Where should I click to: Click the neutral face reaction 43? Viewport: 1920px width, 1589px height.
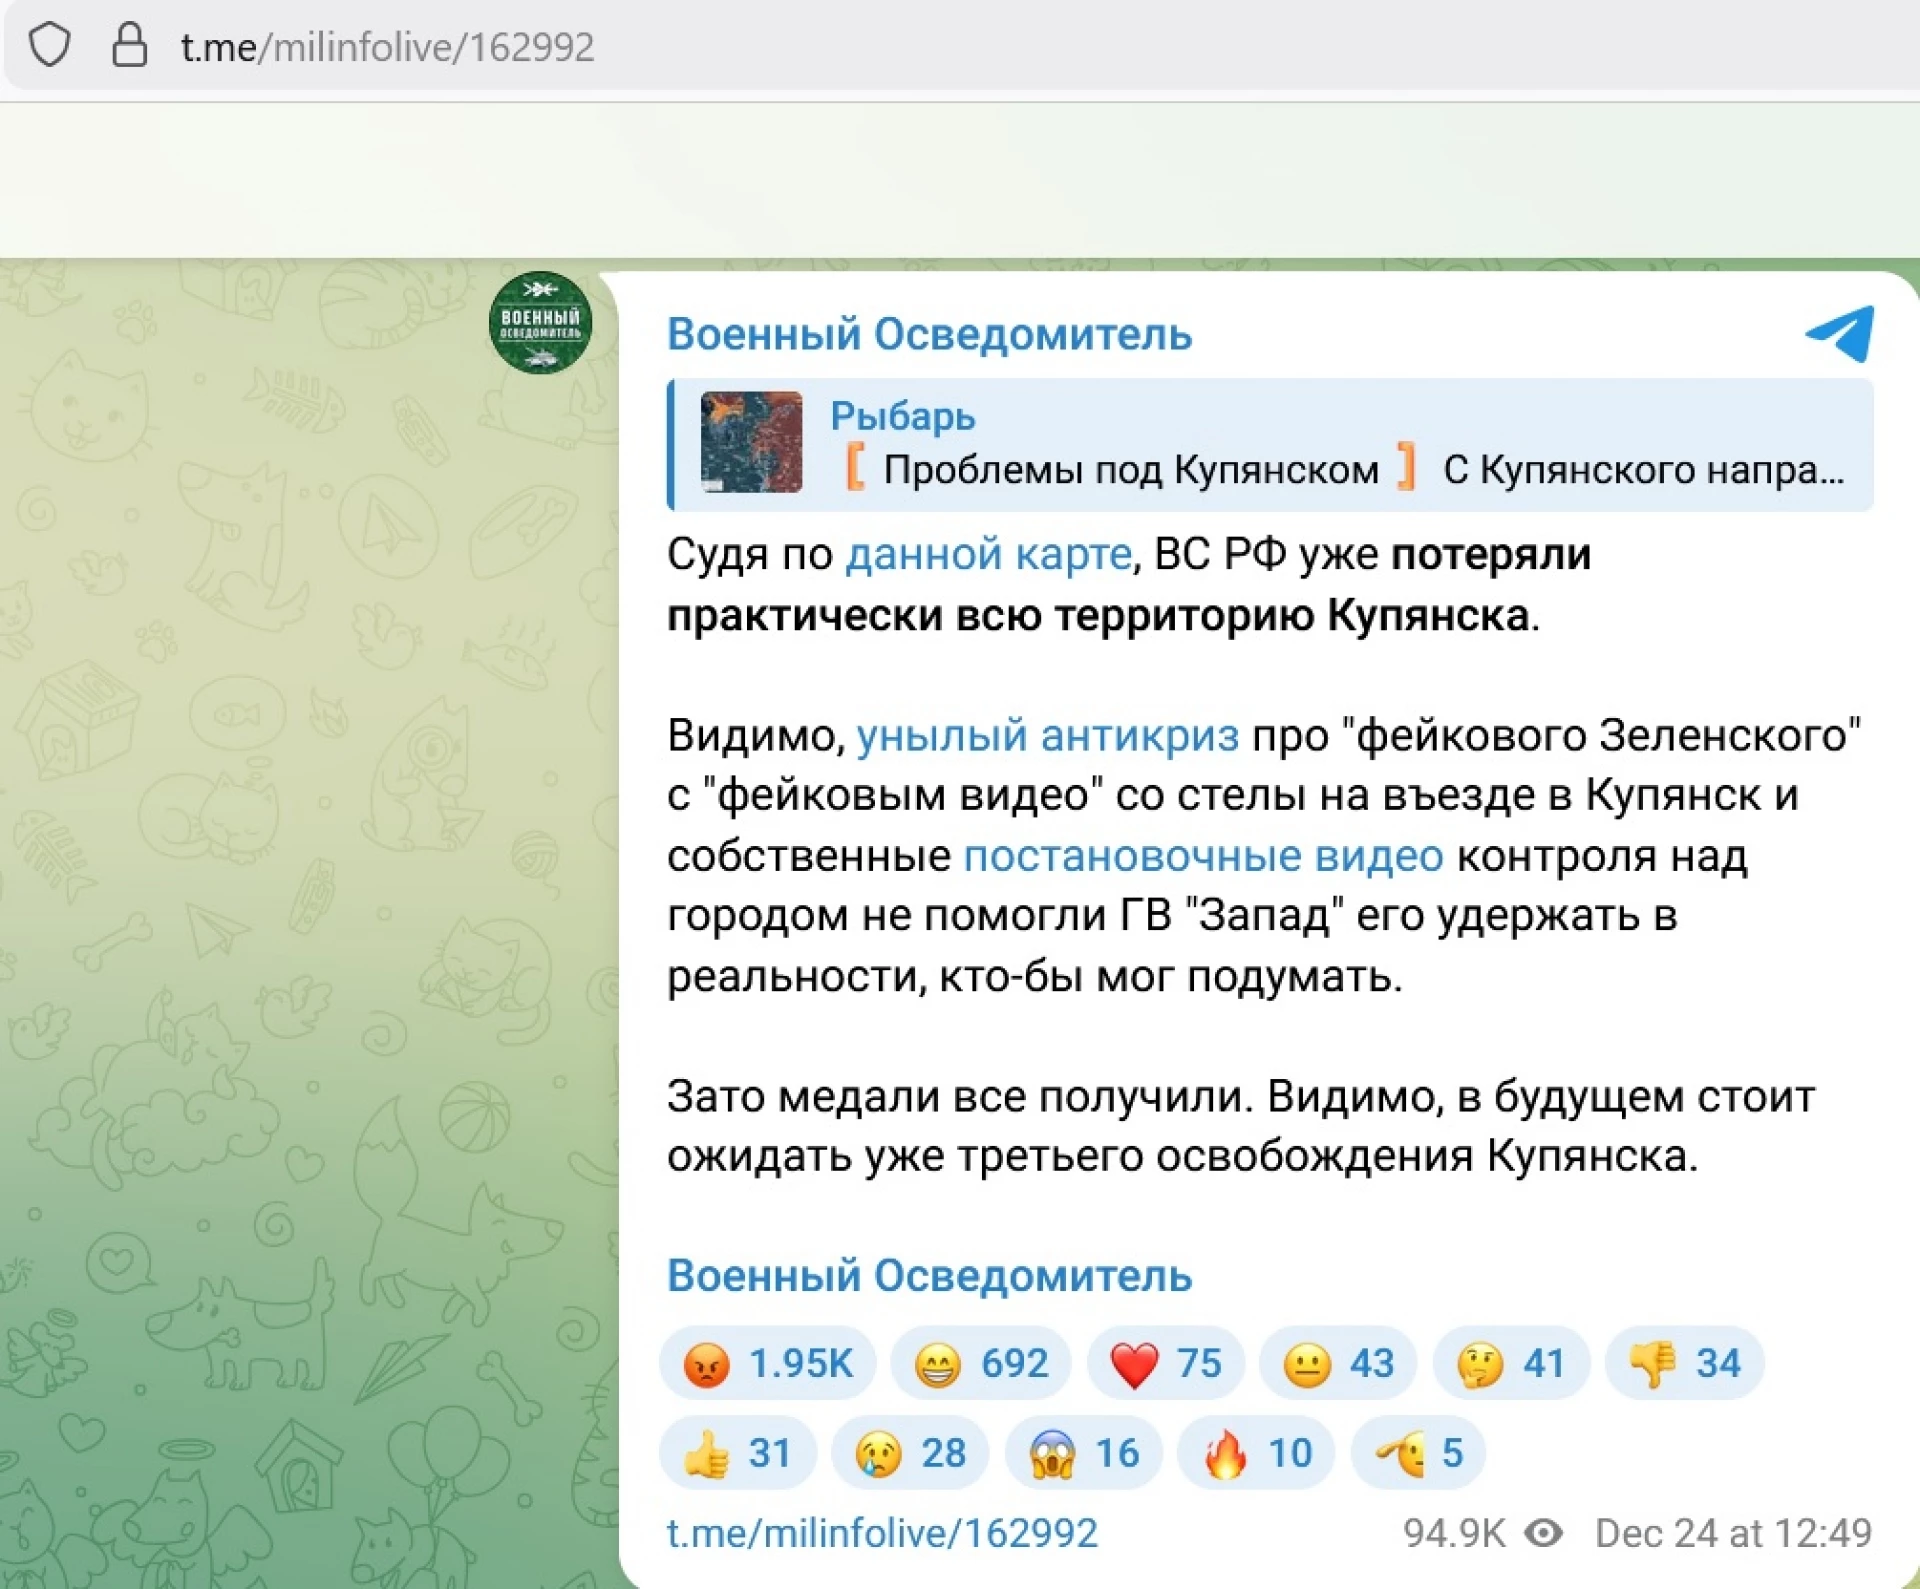(x=1337, y=1363)
